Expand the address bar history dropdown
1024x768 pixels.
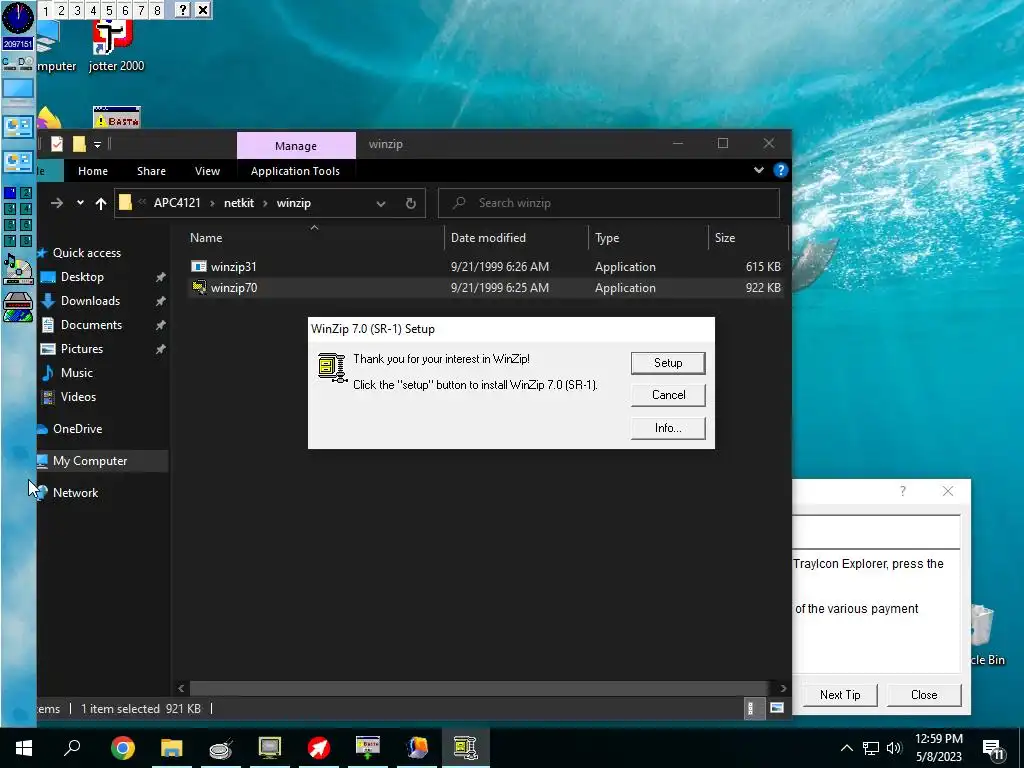pos(381,204)
